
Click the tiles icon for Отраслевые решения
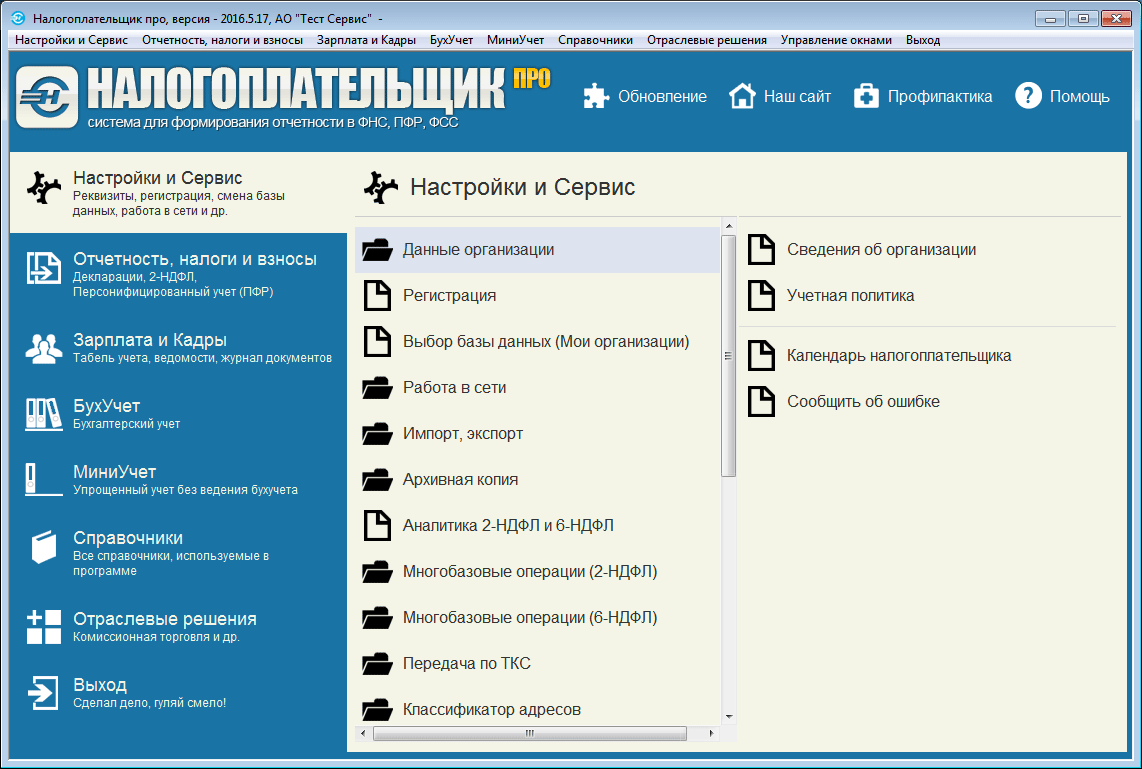(44, 627)
